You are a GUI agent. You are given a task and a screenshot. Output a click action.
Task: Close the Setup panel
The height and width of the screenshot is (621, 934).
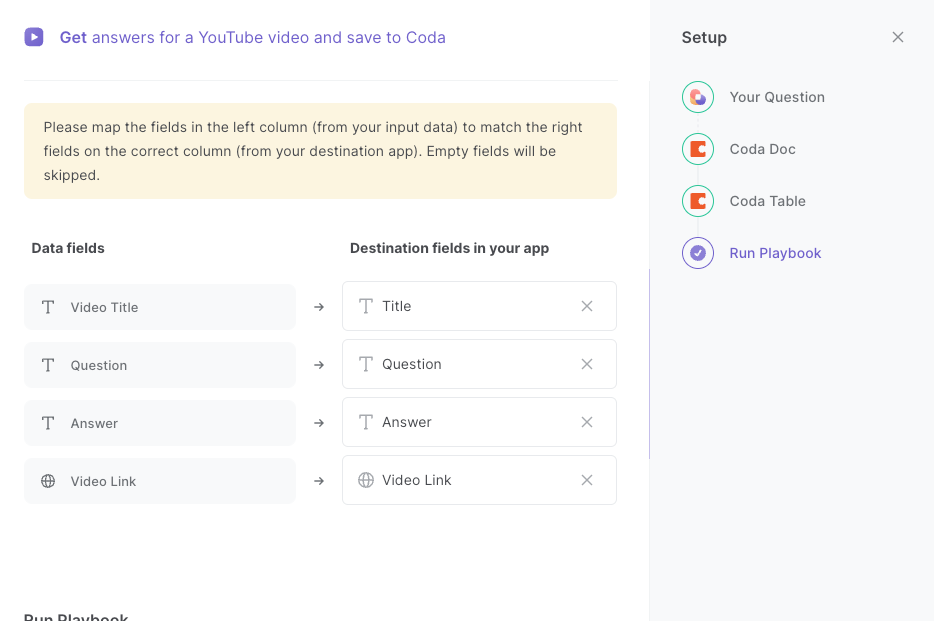tap(898, 37)
